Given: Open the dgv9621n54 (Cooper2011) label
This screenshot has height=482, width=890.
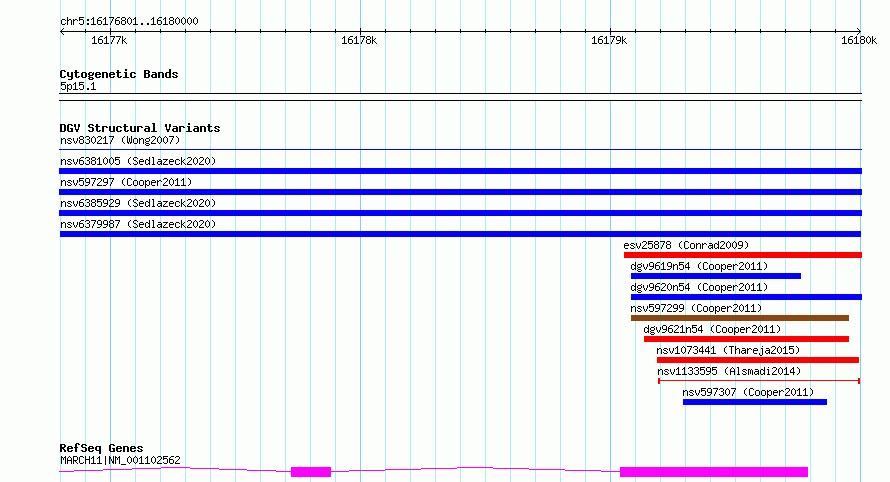Looking at the screenshot, I should [712, 329].
